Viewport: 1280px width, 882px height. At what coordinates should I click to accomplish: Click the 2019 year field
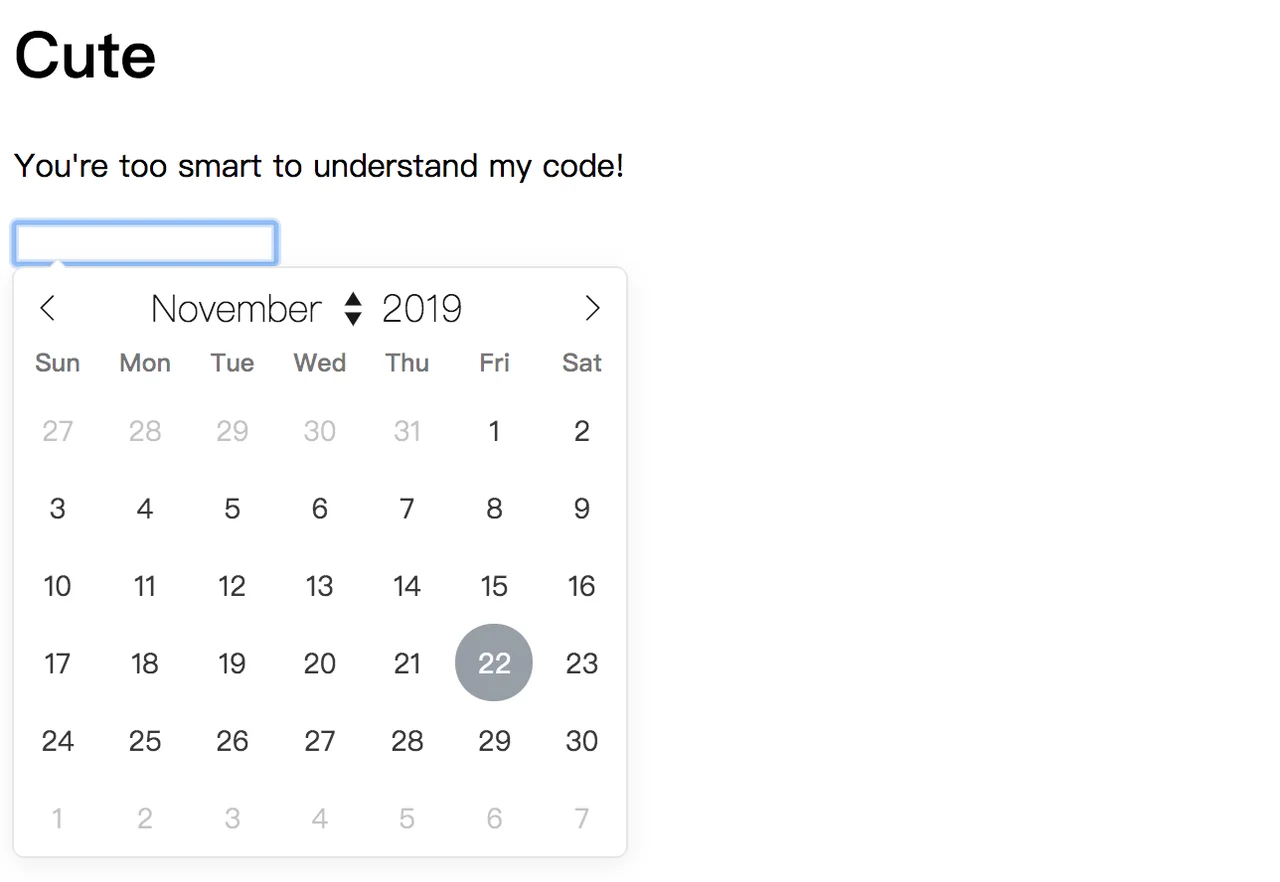(x=422, y=309)
